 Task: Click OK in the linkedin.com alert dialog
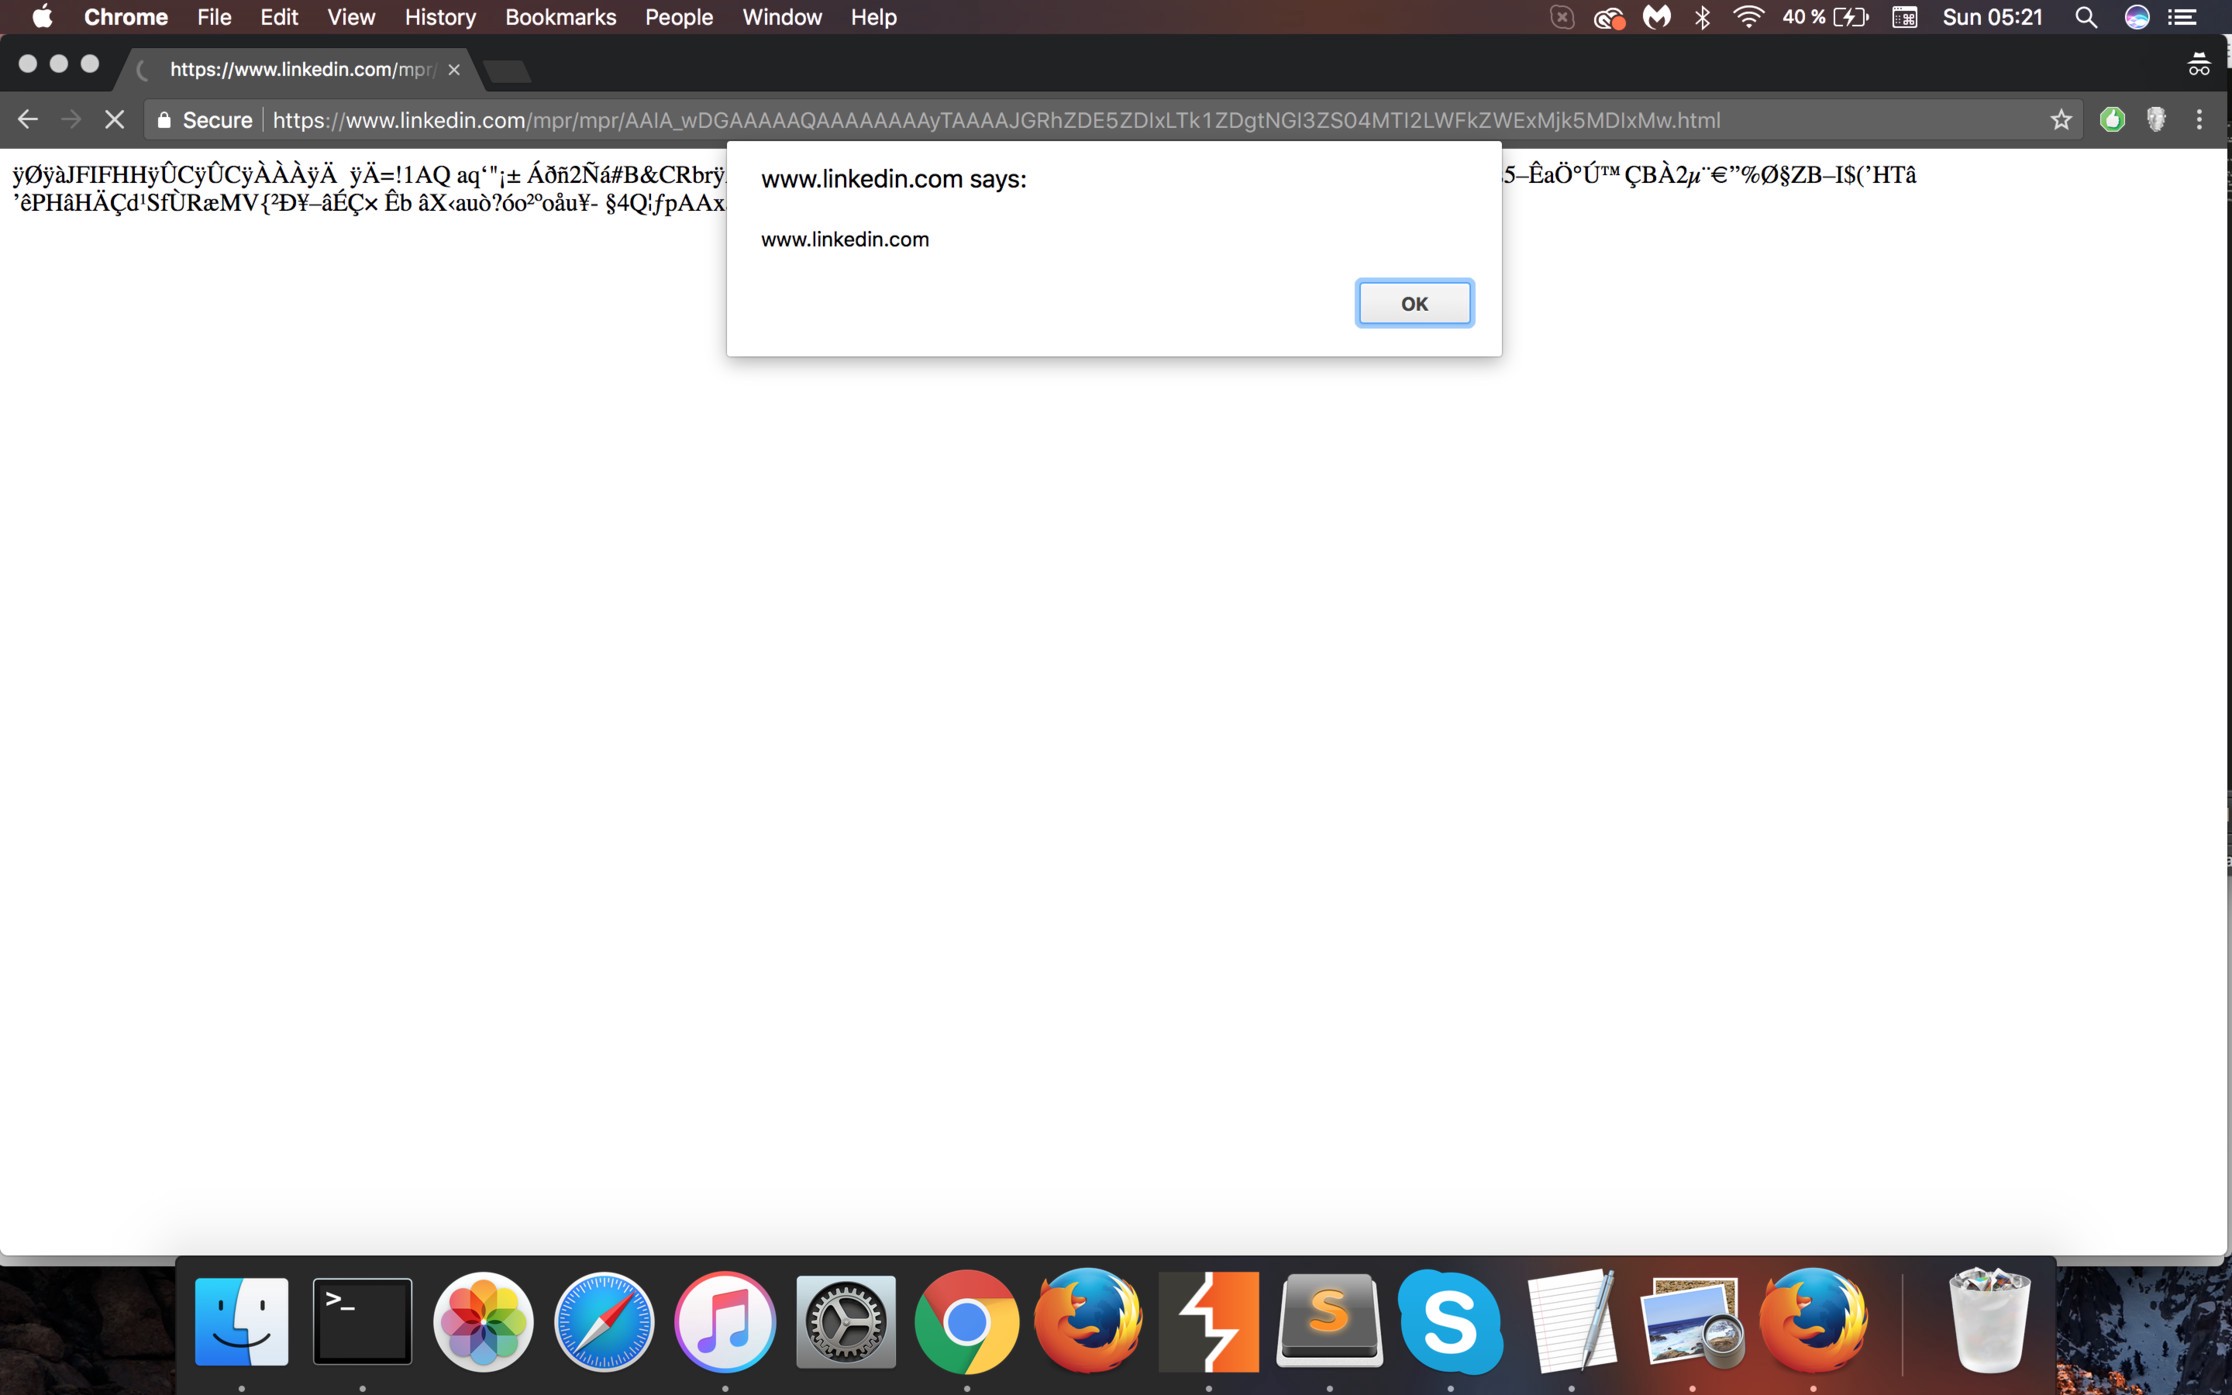coord(1414,303)
